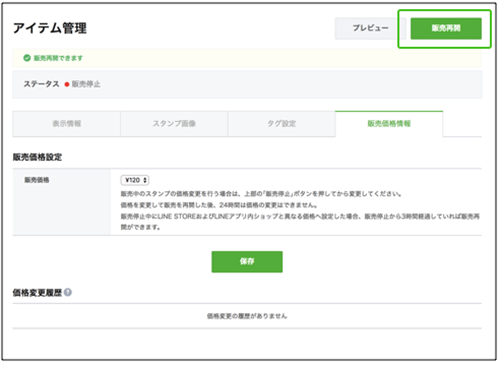Click the ステータス label
The height and width of the screenshot is (365, 500).
41,84
